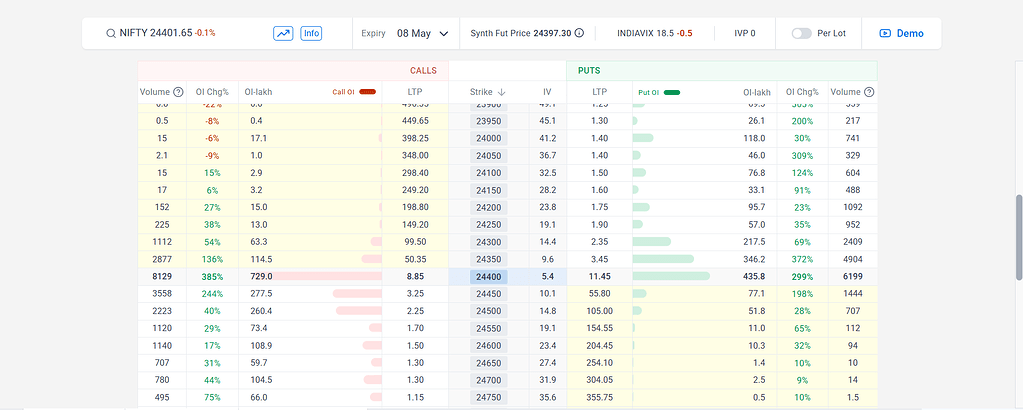This screenshot has height=410, width=1023.
Task: Click the puts Volume help icon
Action: click(x=869, y=92)
